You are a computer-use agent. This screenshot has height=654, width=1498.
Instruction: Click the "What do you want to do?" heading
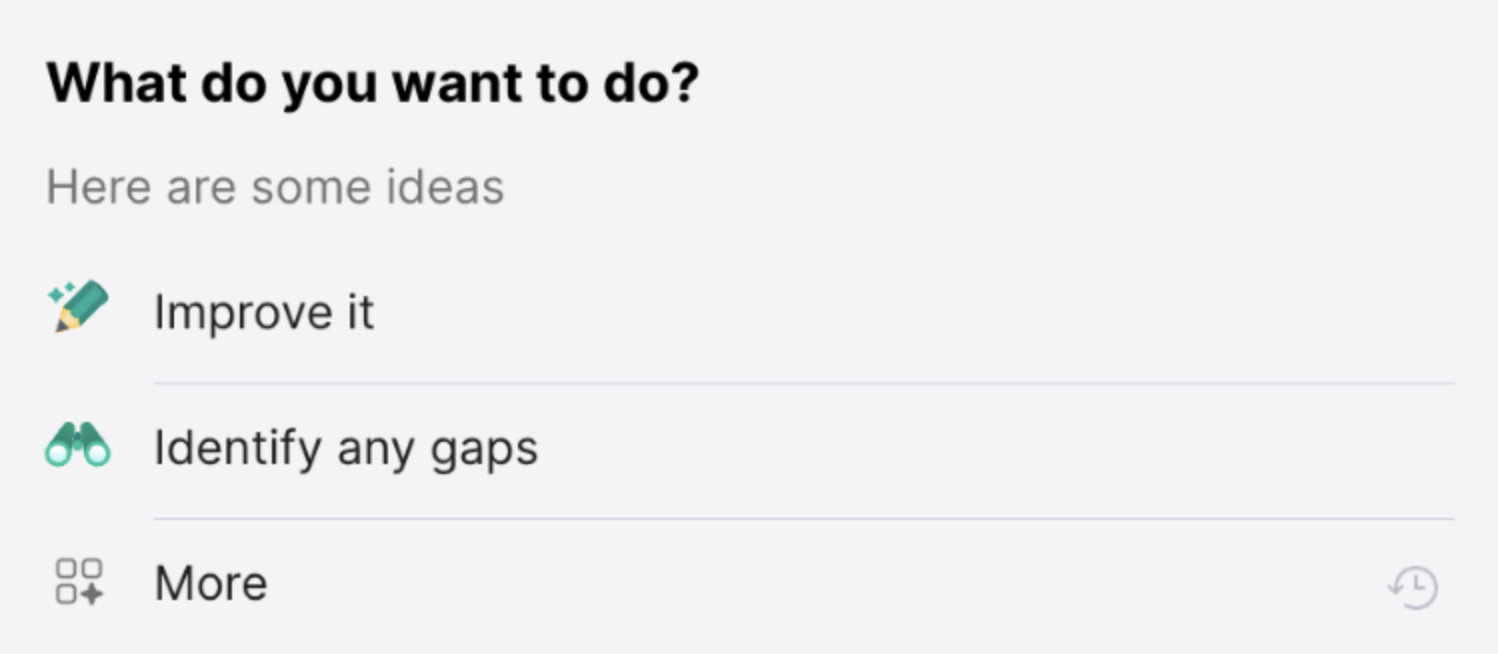372,84
